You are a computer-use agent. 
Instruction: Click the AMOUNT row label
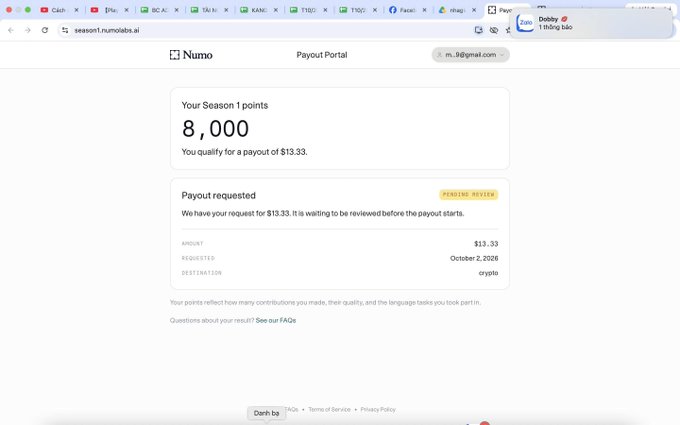193,244
